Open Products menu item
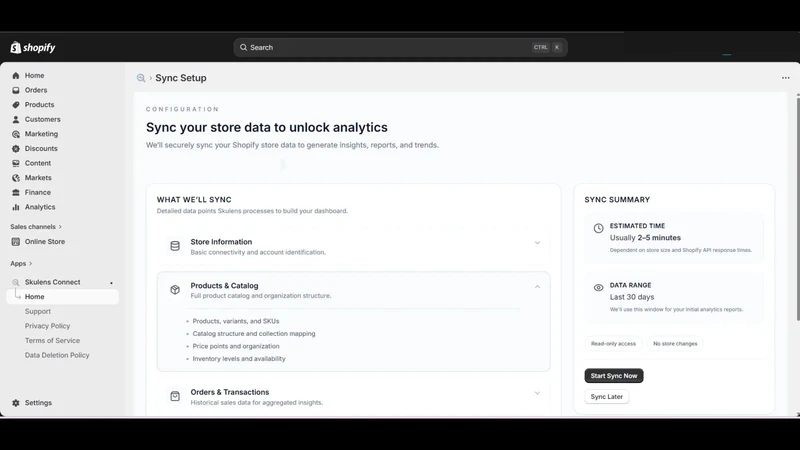This screenshot has width=800, height=450. [39, 105]
